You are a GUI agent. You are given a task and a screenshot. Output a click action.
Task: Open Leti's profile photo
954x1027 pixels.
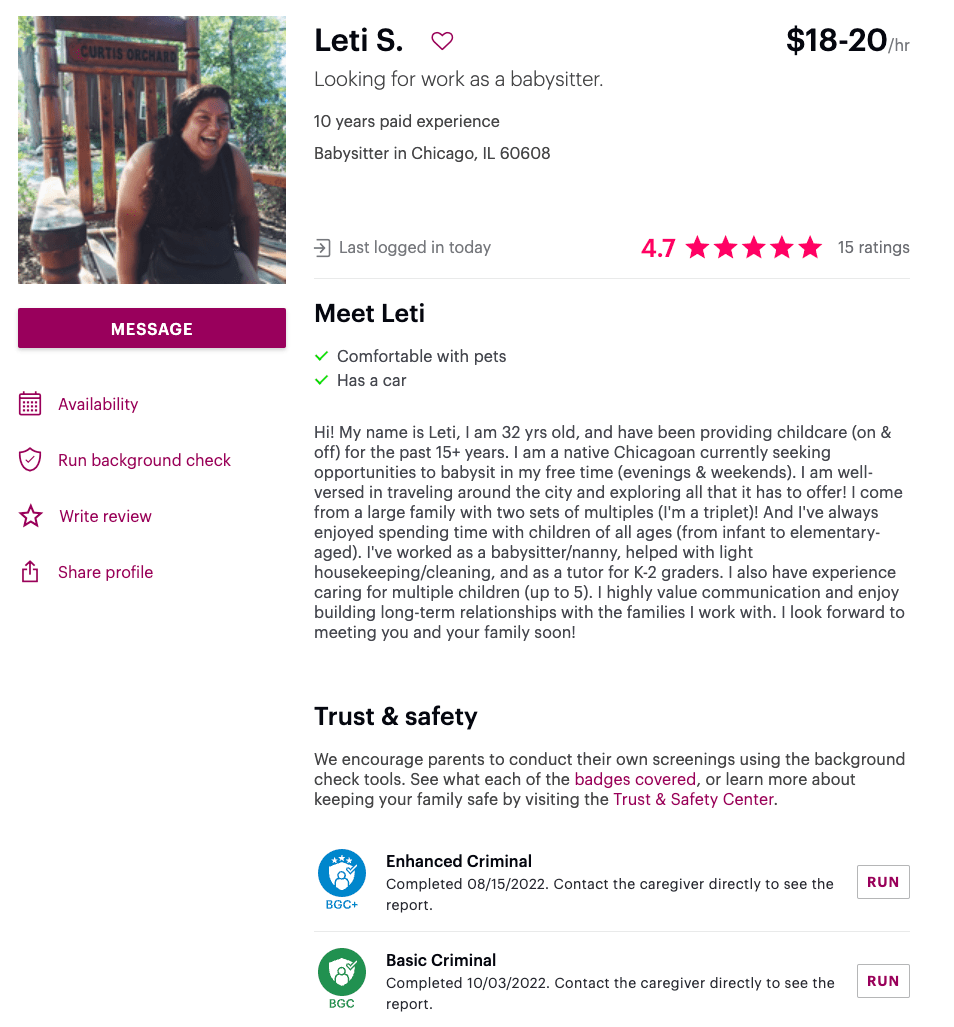(152, 150)
